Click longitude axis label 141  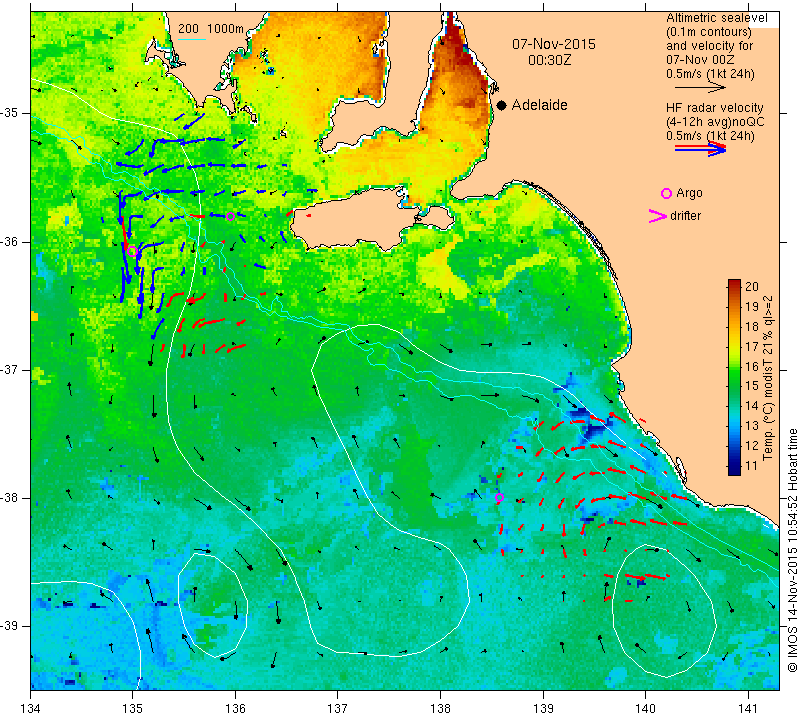tap(748, 709)
